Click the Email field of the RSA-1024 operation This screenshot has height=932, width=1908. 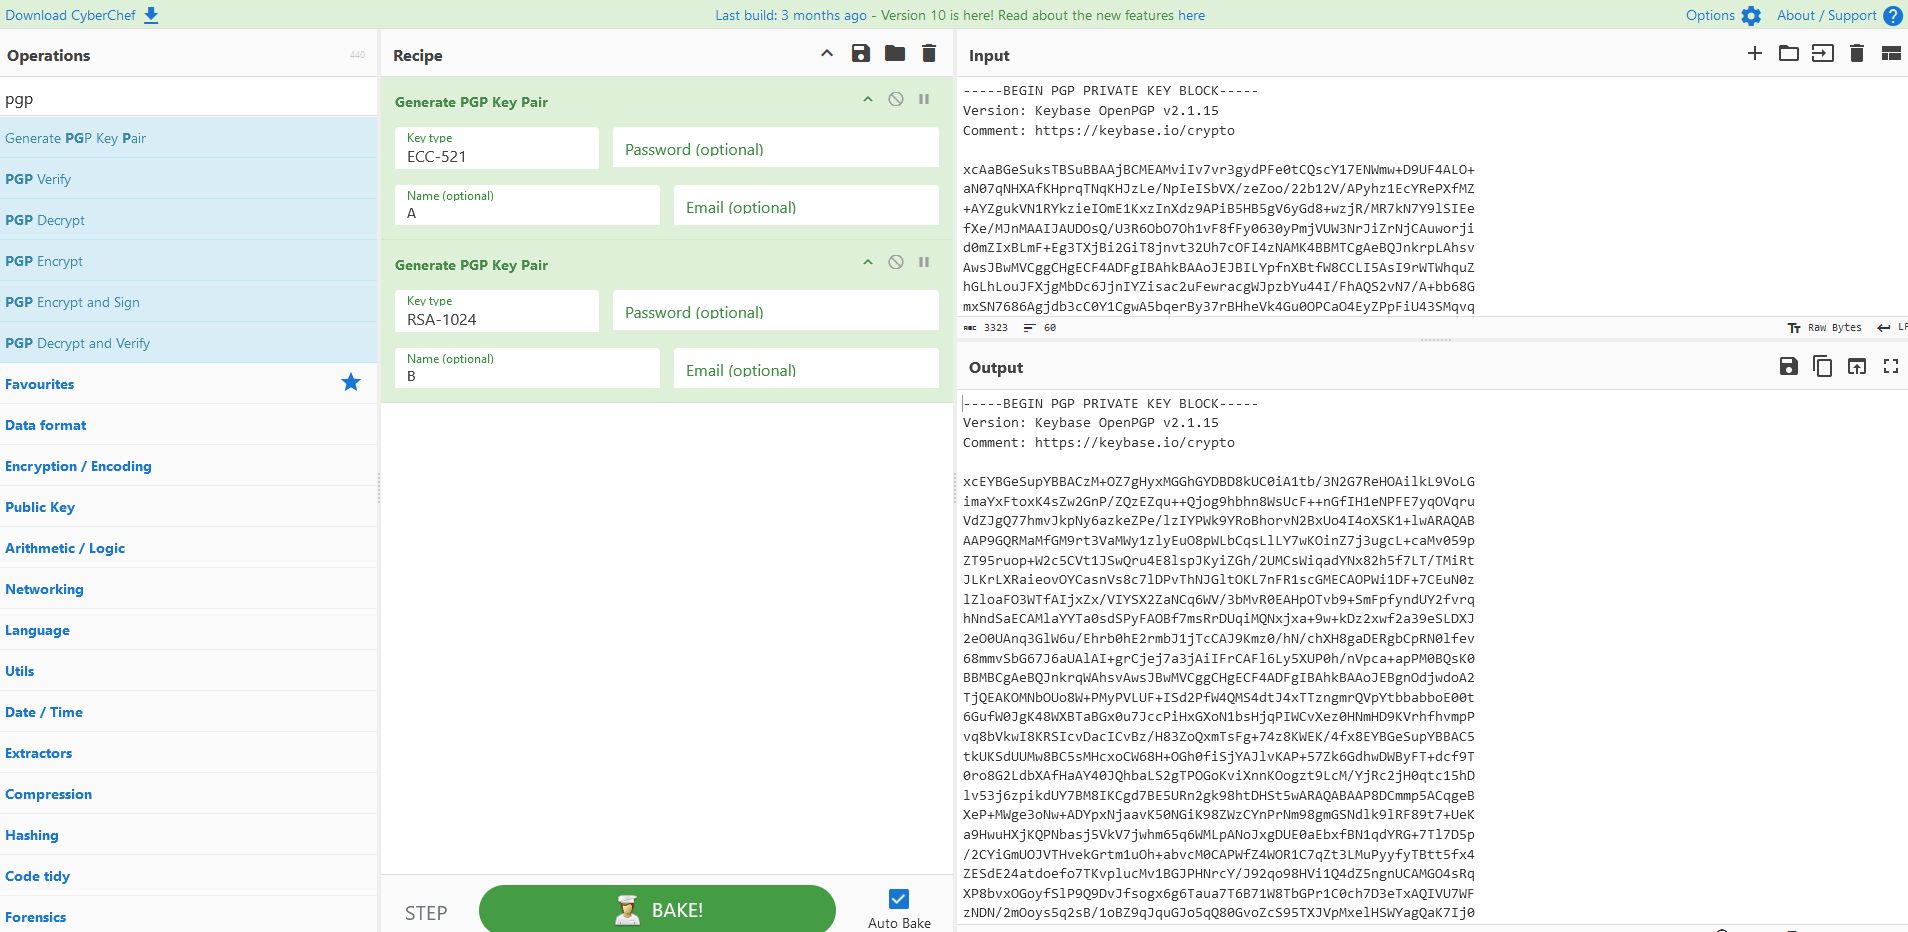coord(806,369)
